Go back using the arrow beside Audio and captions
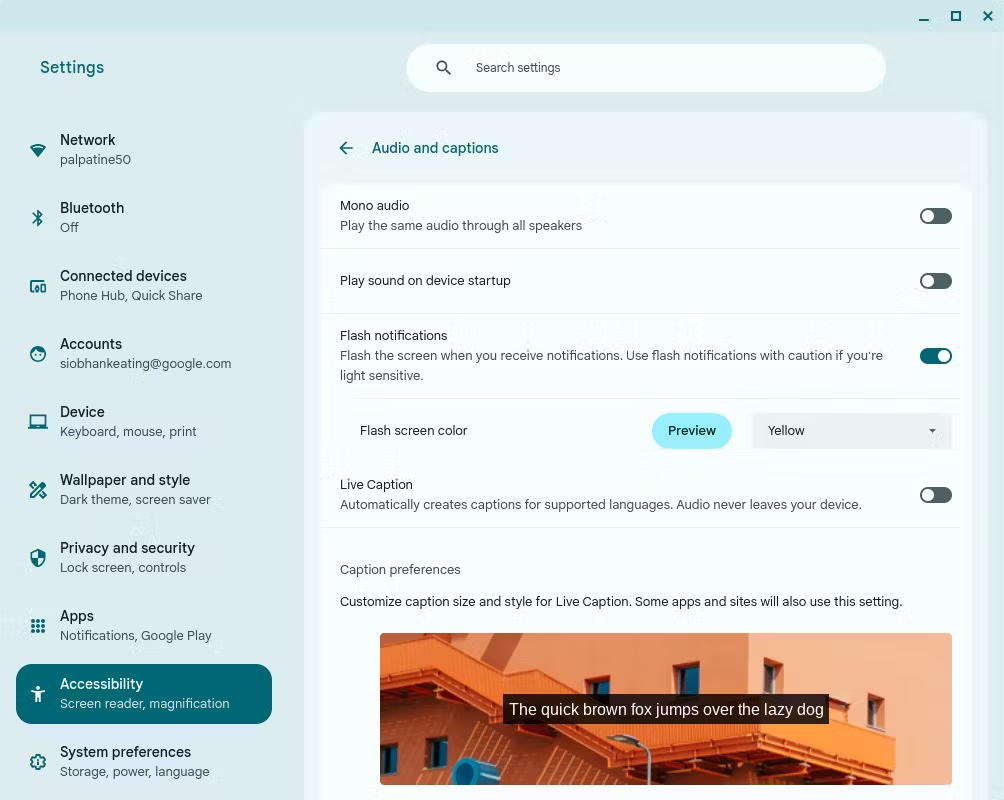 pyautogui.click(x=346, y=148)
